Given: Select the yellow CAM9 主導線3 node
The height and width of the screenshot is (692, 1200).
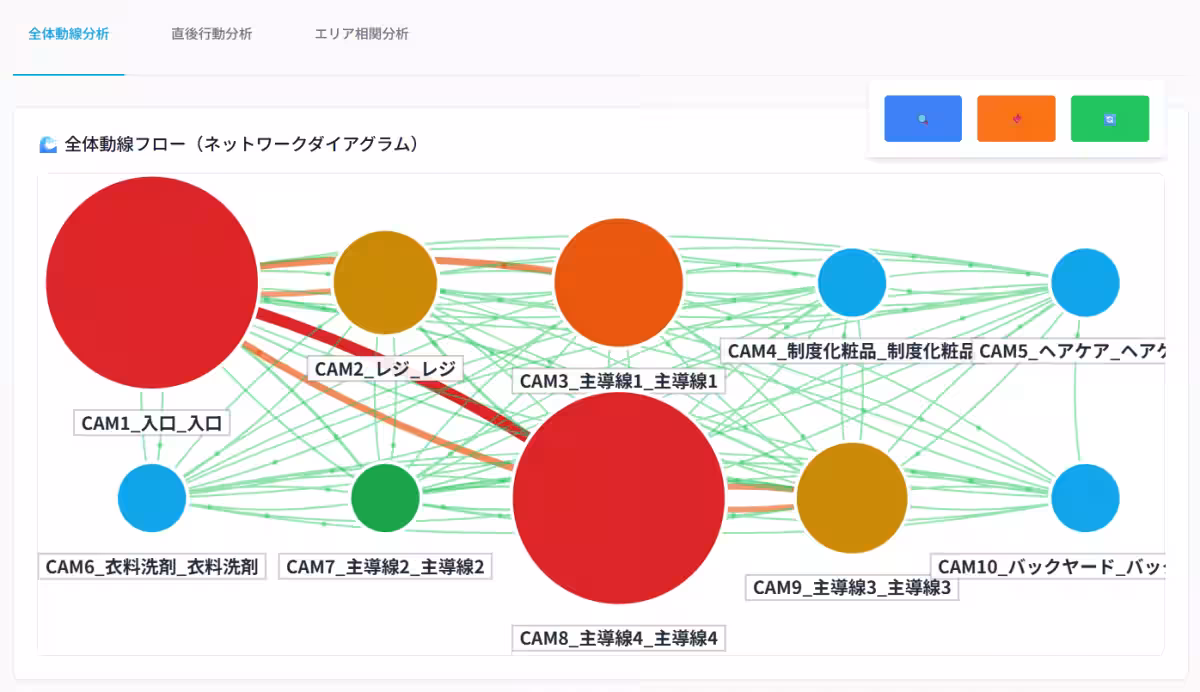Looking at the screenshot, I should pos(852,498).
